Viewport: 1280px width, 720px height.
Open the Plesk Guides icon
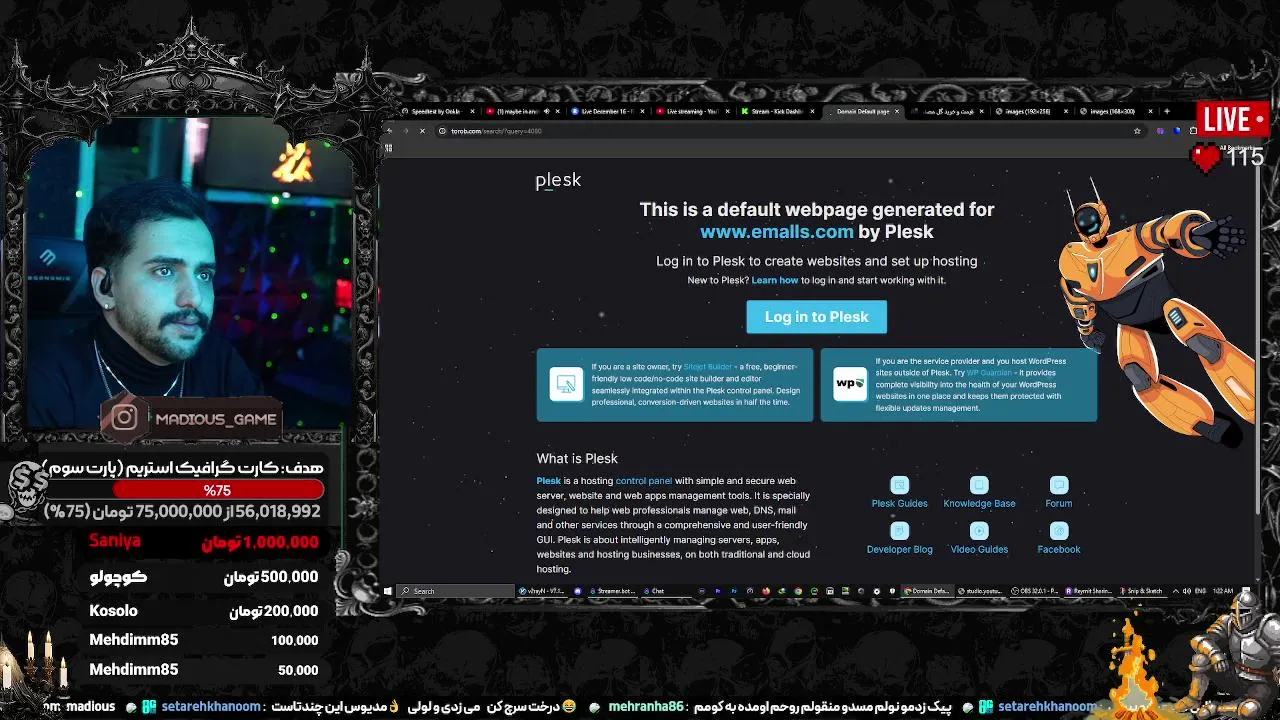pyautogui.click(x=899, y=485)
